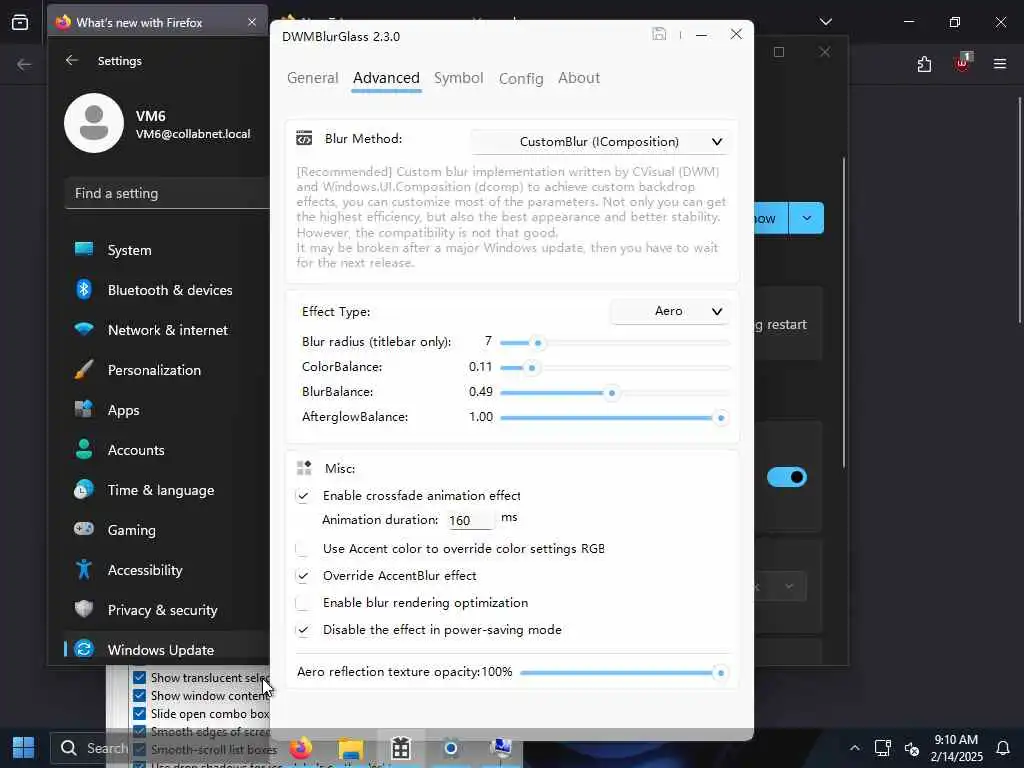The width and height of the screenshot is (1024, 768).
Task: Switch off the blue toggle in background window
Action: (787, 477)
